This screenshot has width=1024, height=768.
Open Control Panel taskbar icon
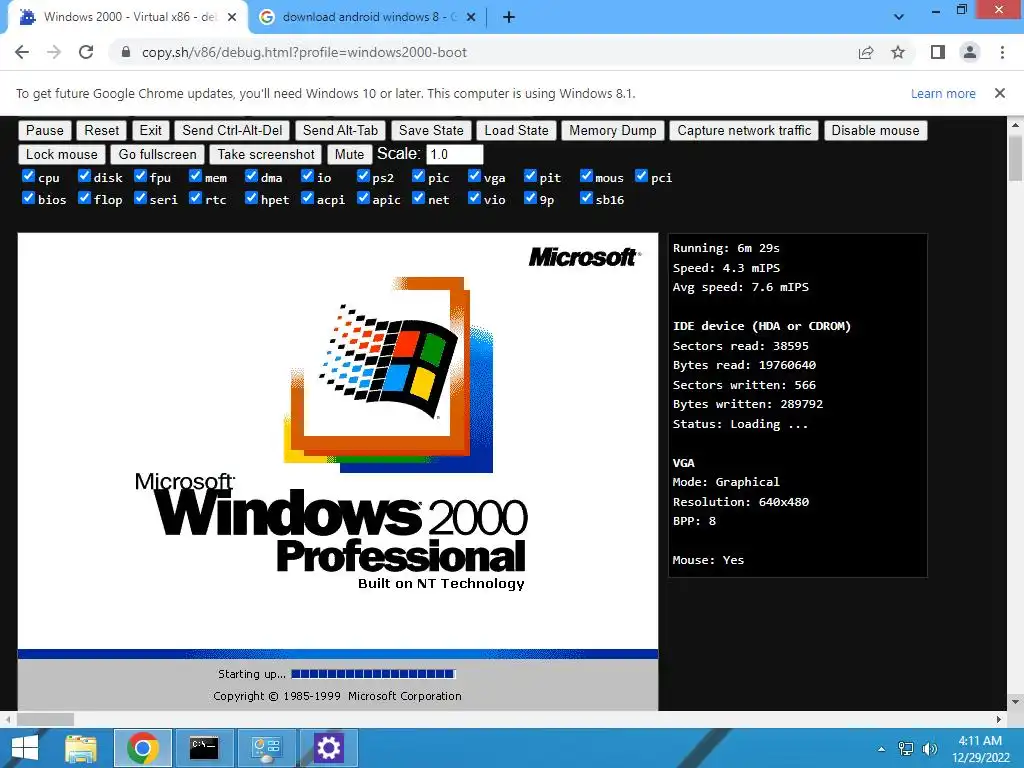pyautogui.click(x=266, y=748)
